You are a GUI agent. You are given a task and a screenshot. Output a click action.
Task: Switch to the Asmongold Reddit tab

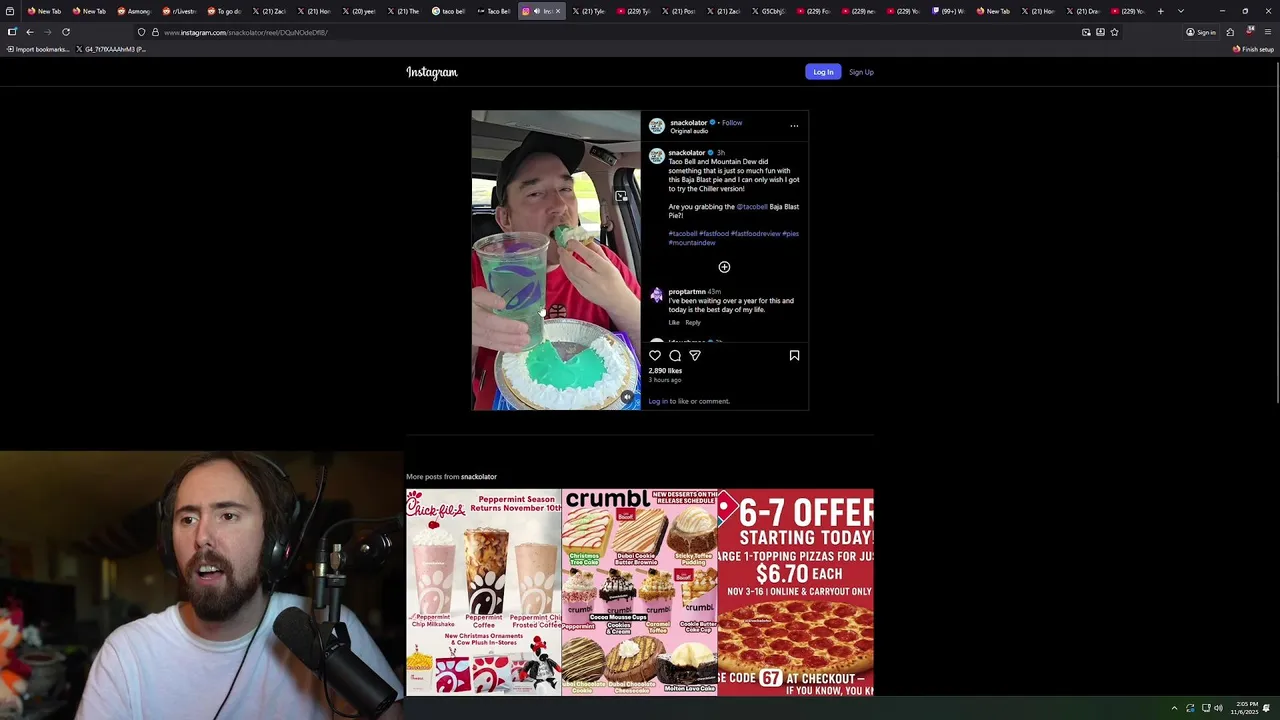pyautogui.click(x=134, y=11)
